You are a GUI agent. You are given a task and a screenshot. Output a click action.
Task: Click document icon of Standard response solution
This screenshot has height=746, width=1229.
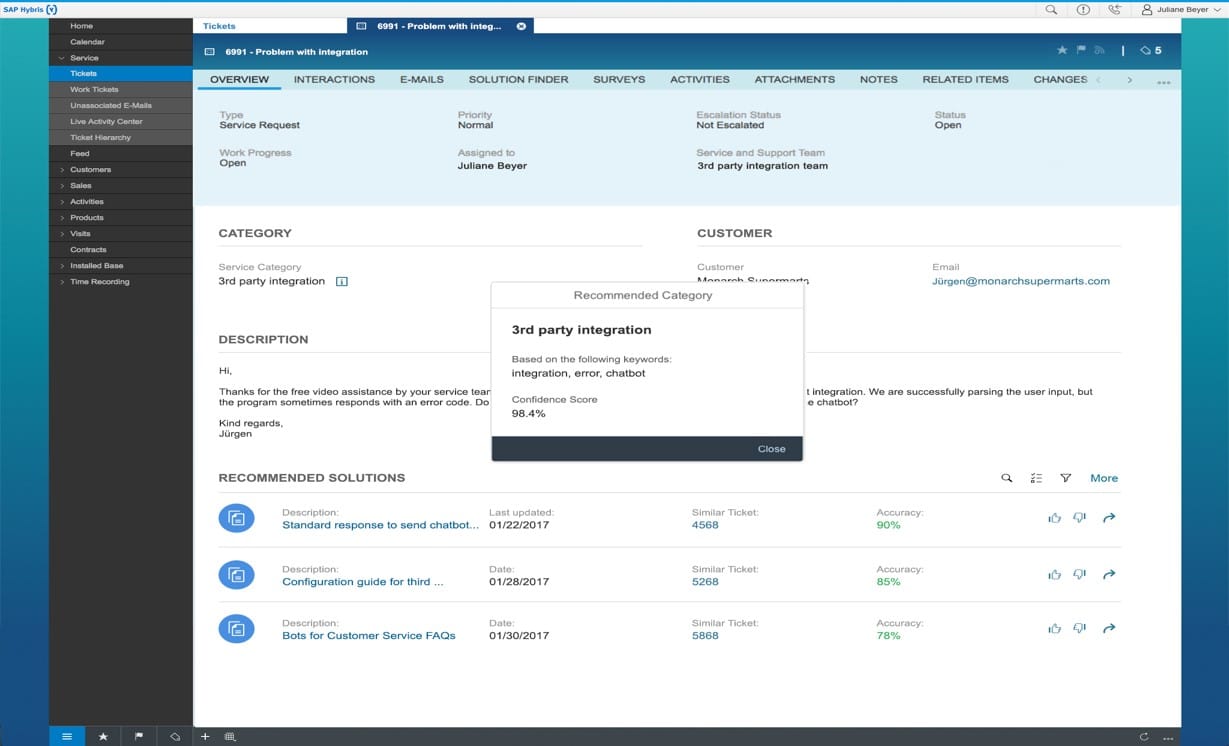pyautogui.click(x=236, y=518)
